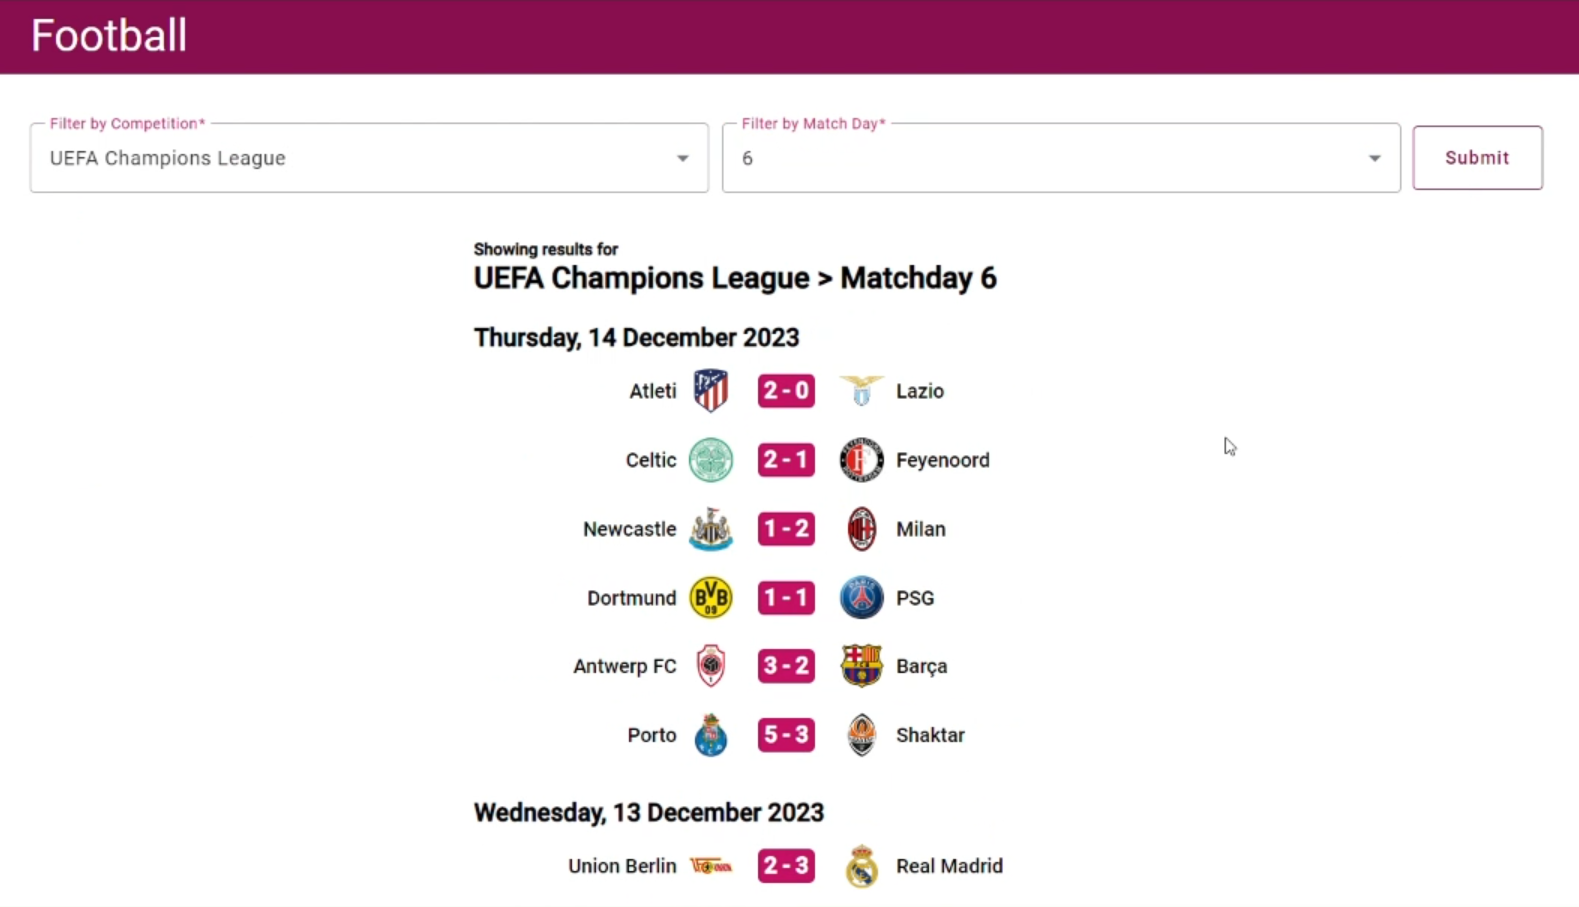Click the Atleti club crest
The height and width of the screenshot is (907, 1579).
click(x=711, y=391)
